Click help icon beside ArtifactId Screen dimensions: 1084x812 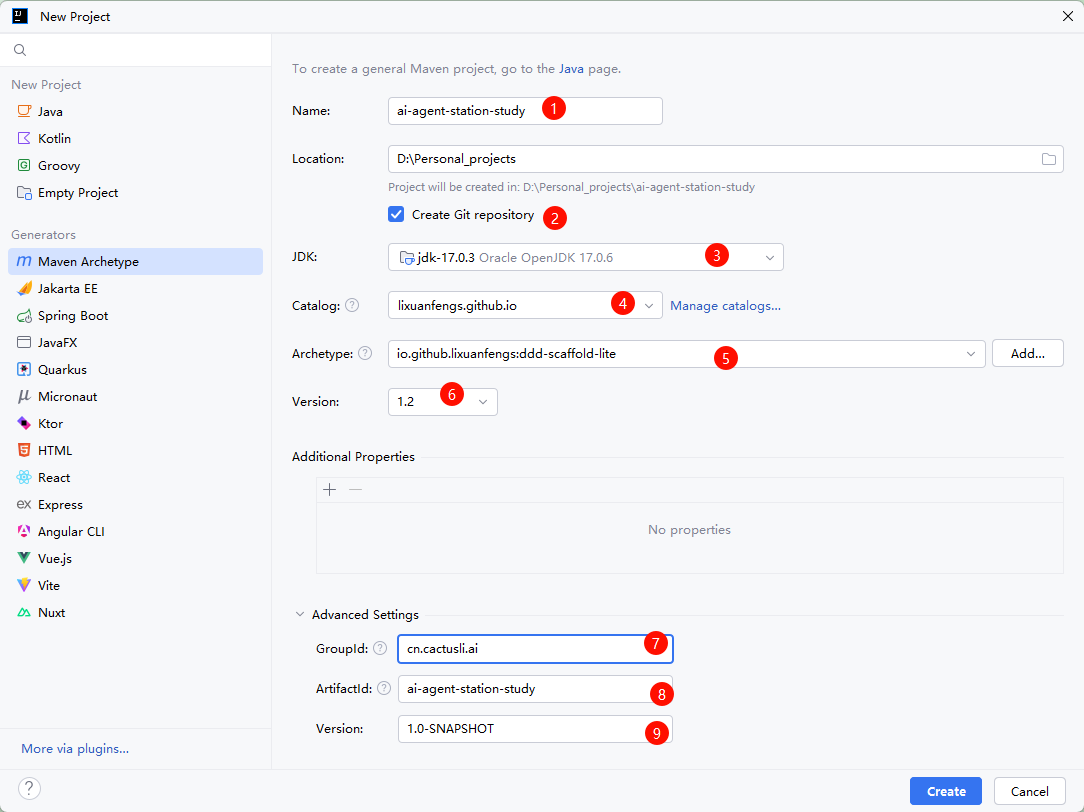coord(384,688)
